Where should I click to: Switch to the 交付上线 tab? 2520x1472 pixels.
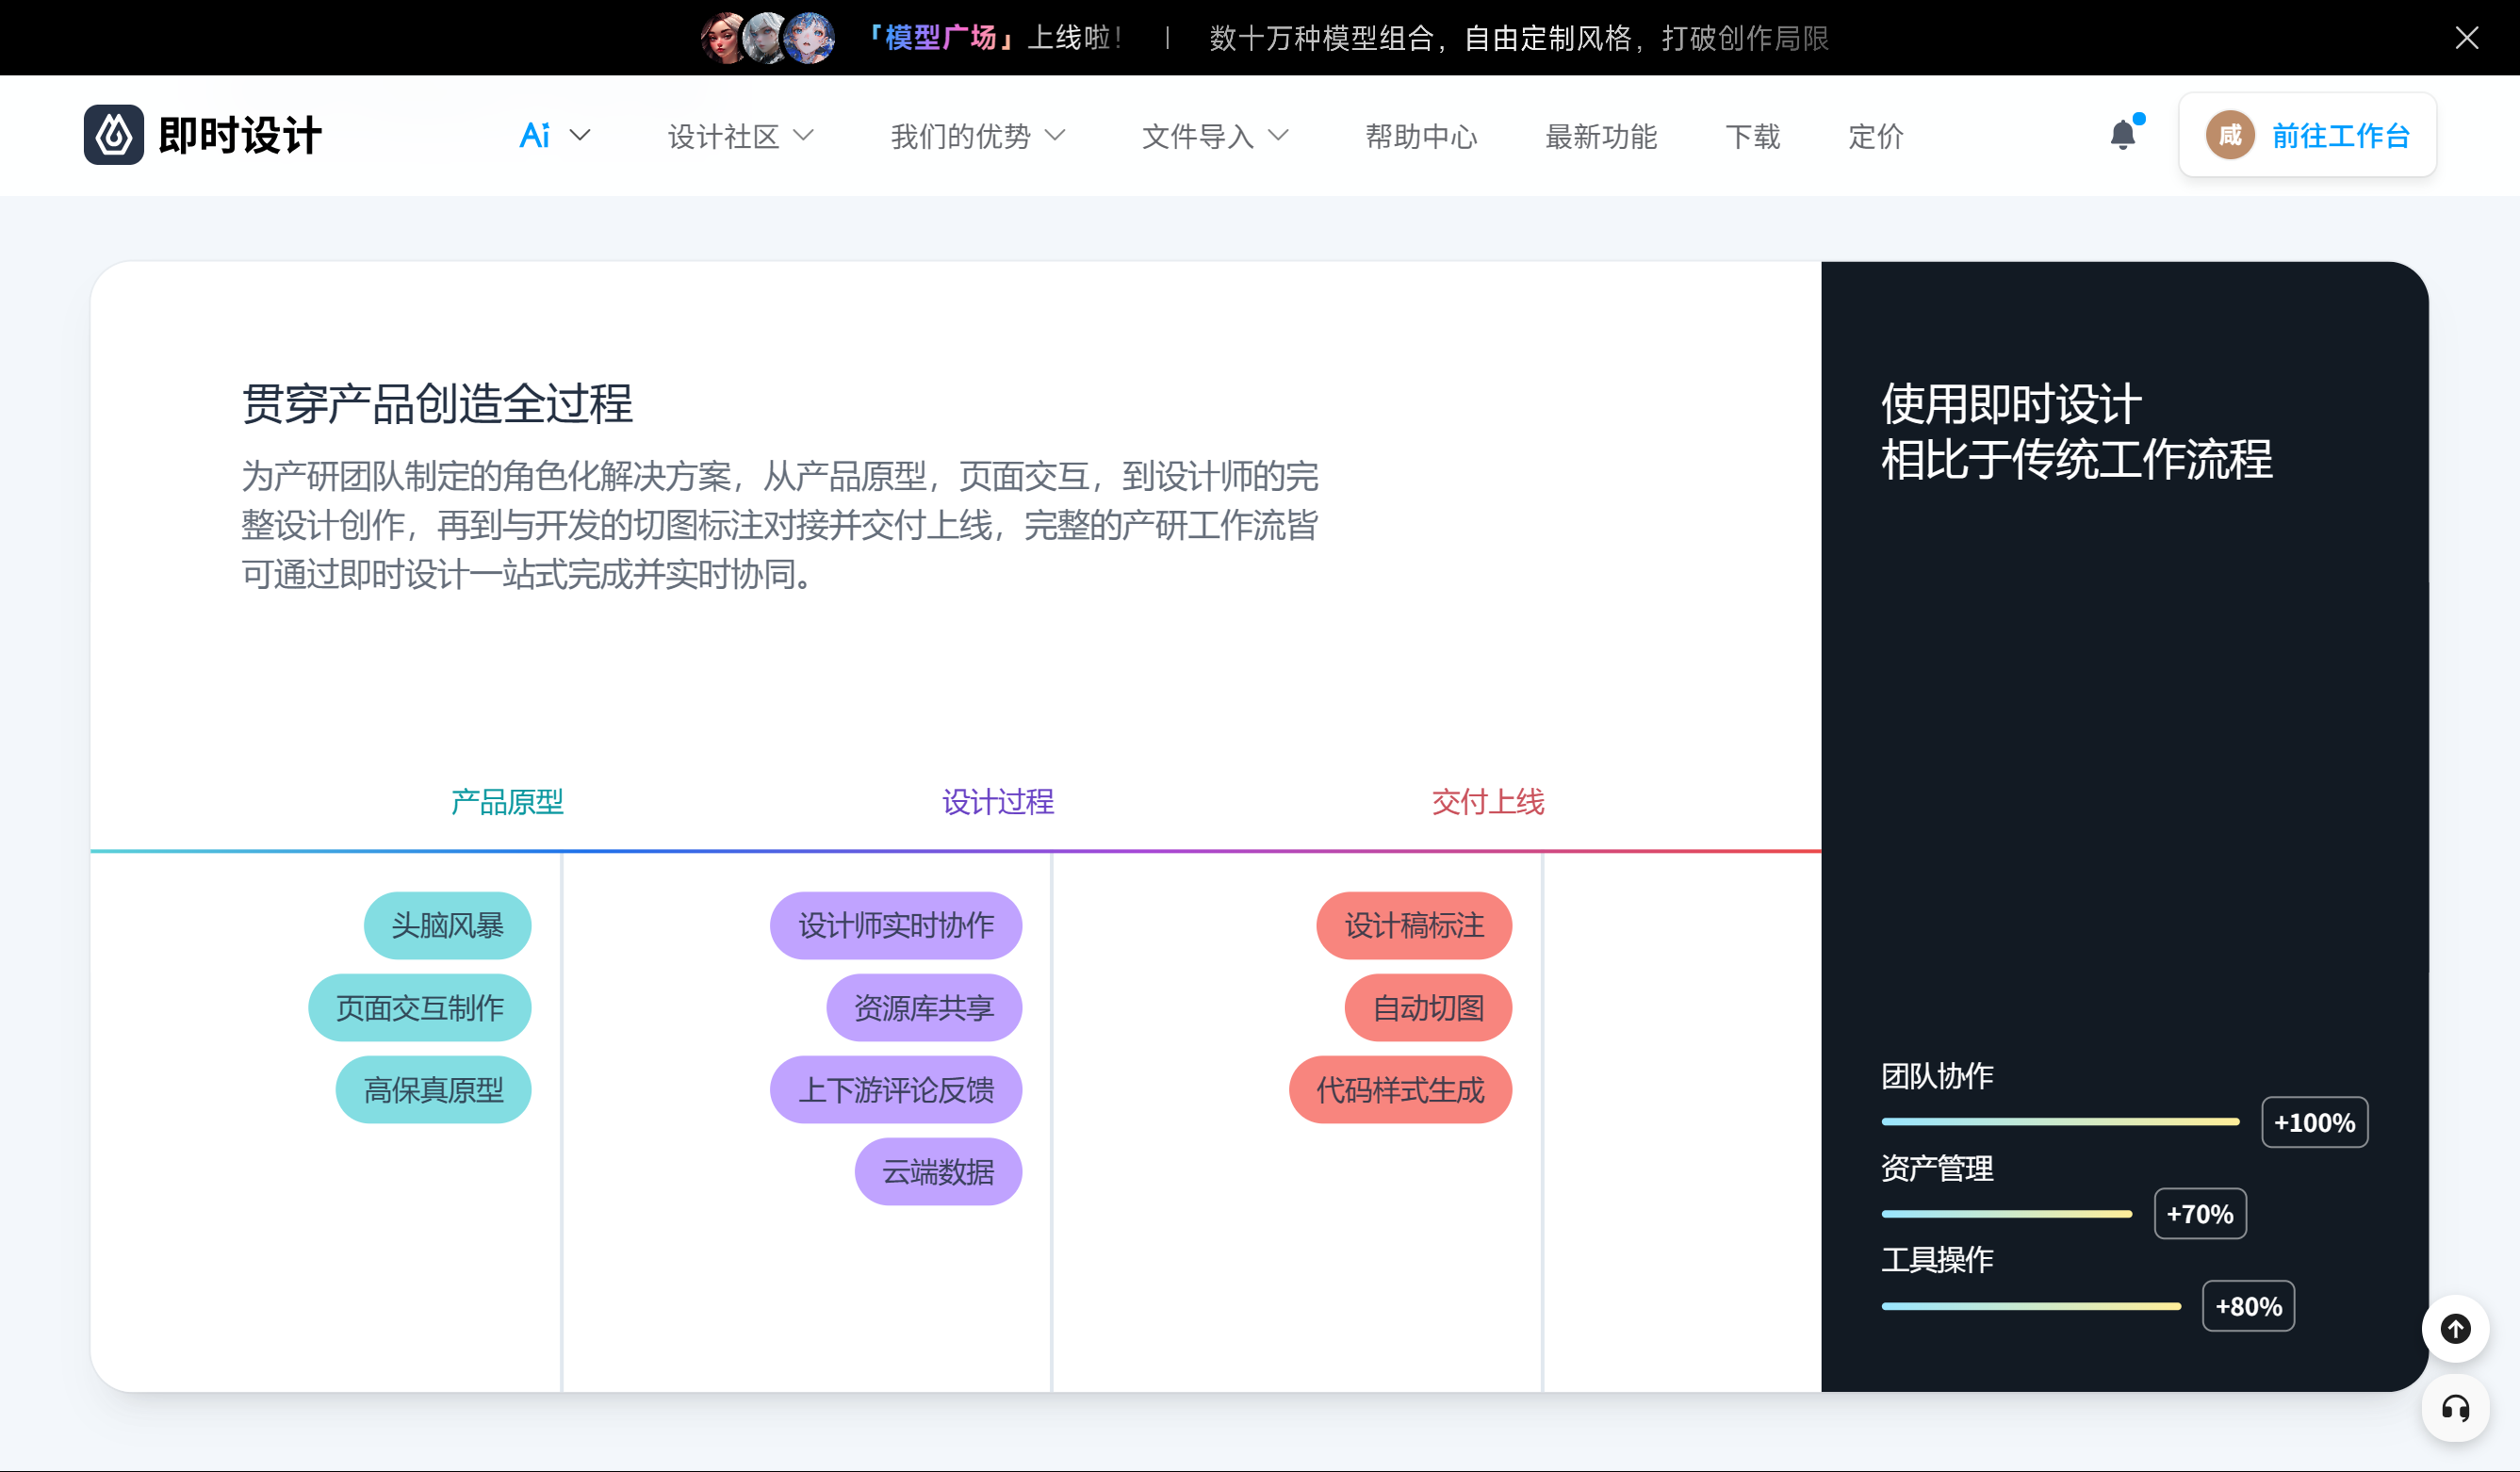pyautogui.click(x=1487, y=801)
